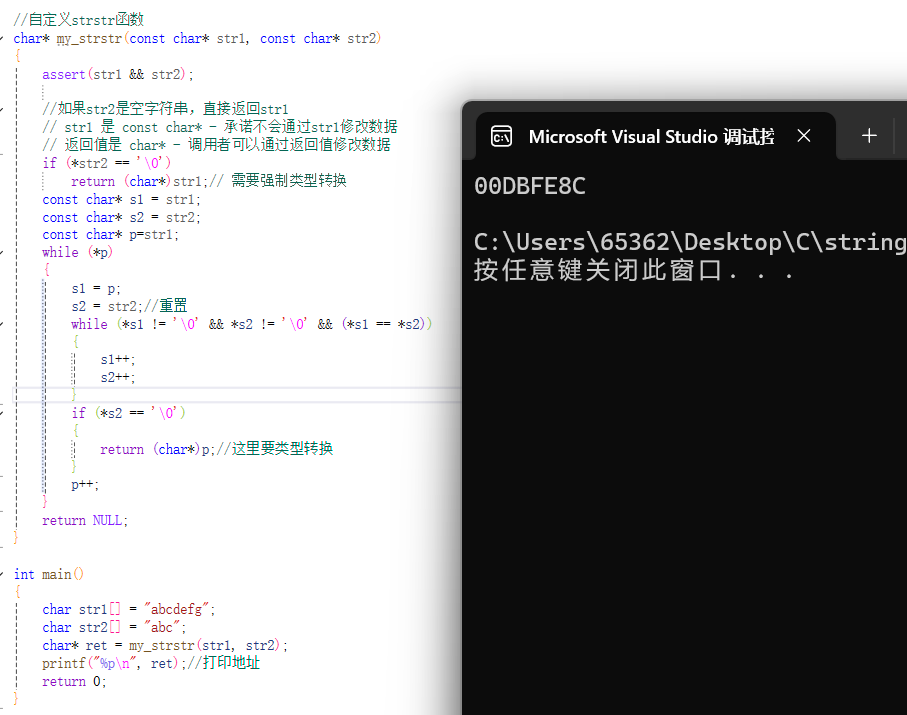Click the command prompt icon on the terminal tab

[x=501, y=137]
